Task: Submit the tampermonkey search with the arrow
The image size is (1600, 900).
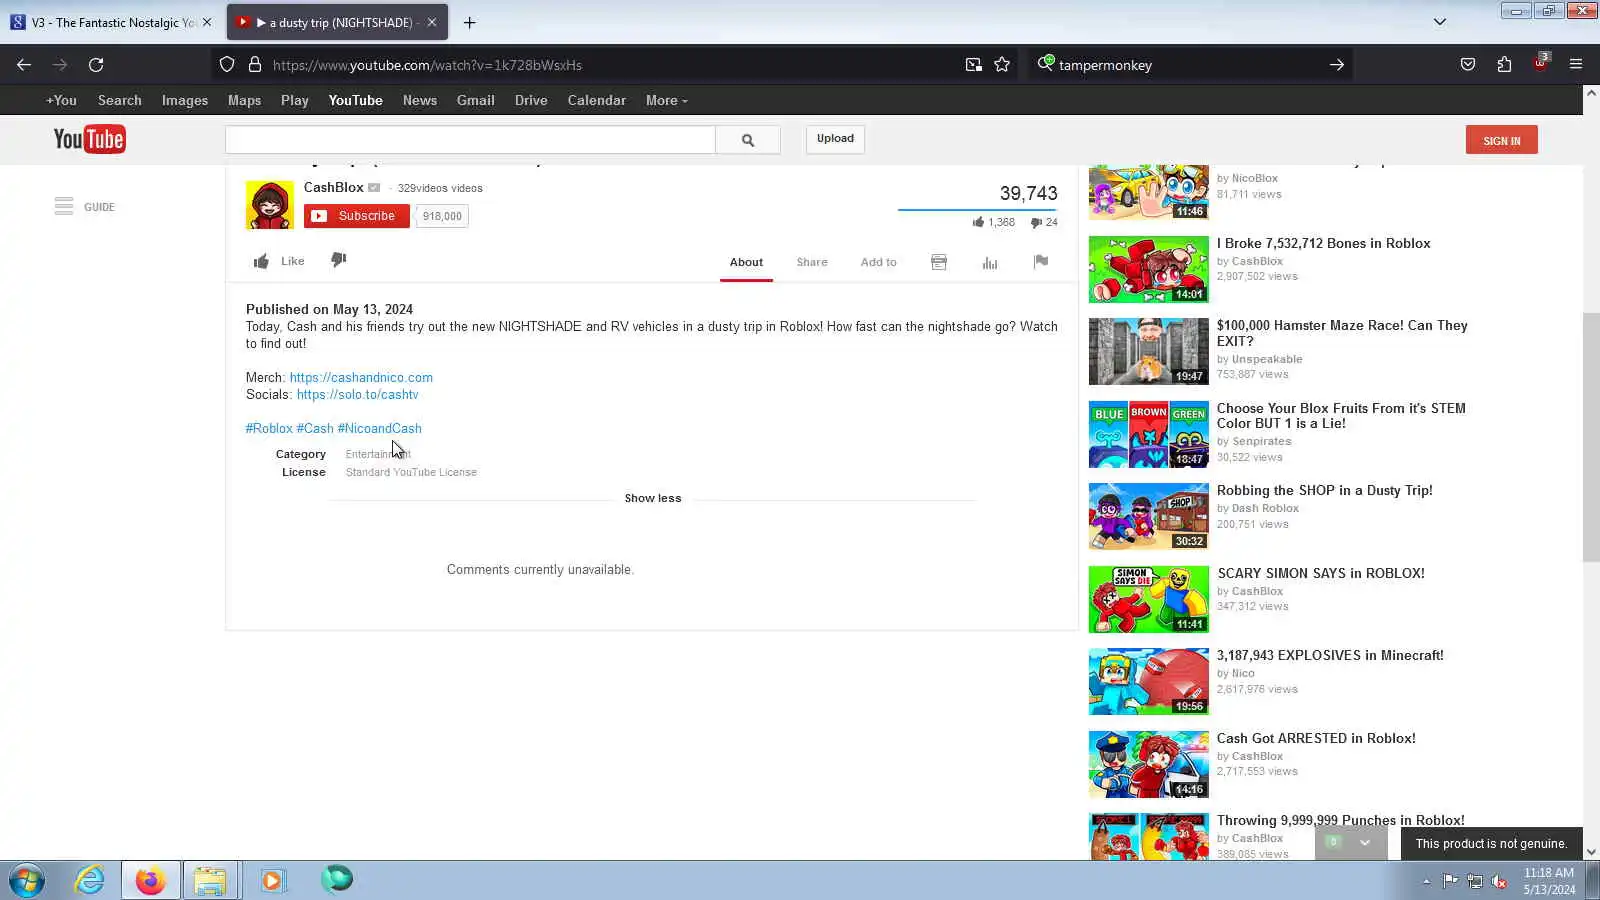Action: [1337, 65]
